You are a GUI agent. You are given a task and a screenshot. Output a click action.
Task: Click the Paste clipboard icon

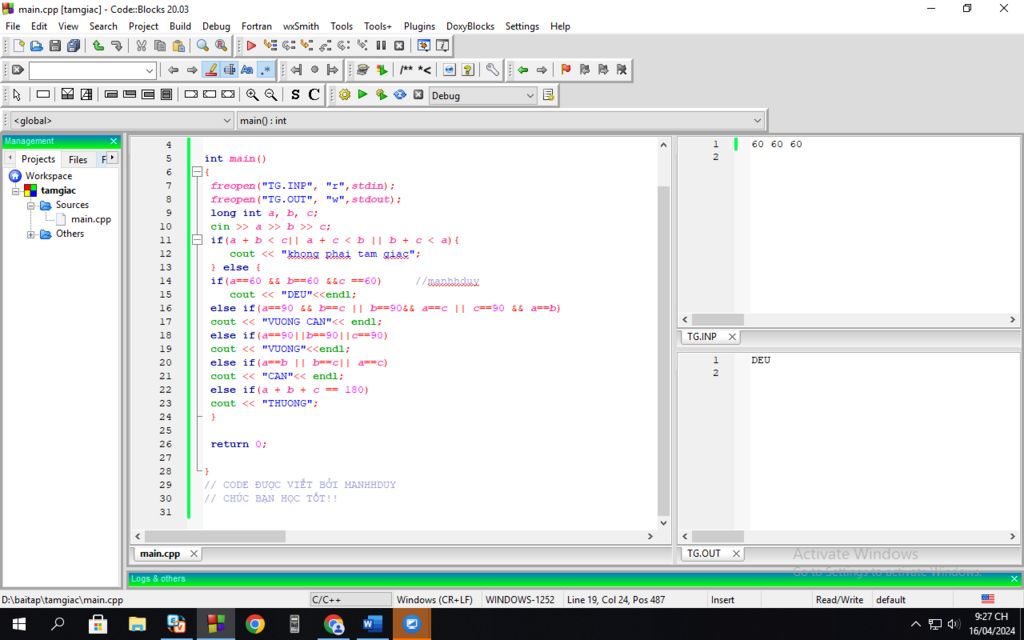pos(178,46)
